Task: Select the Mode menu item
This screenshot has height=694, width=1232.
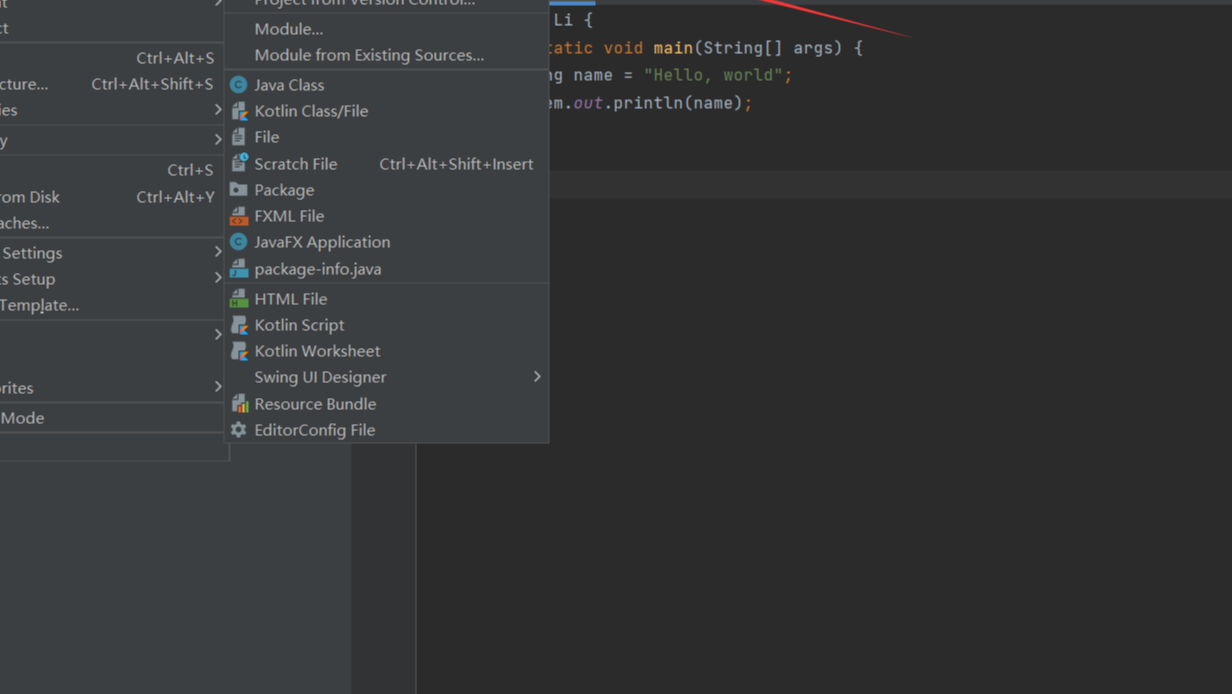Action: [112, 418]
